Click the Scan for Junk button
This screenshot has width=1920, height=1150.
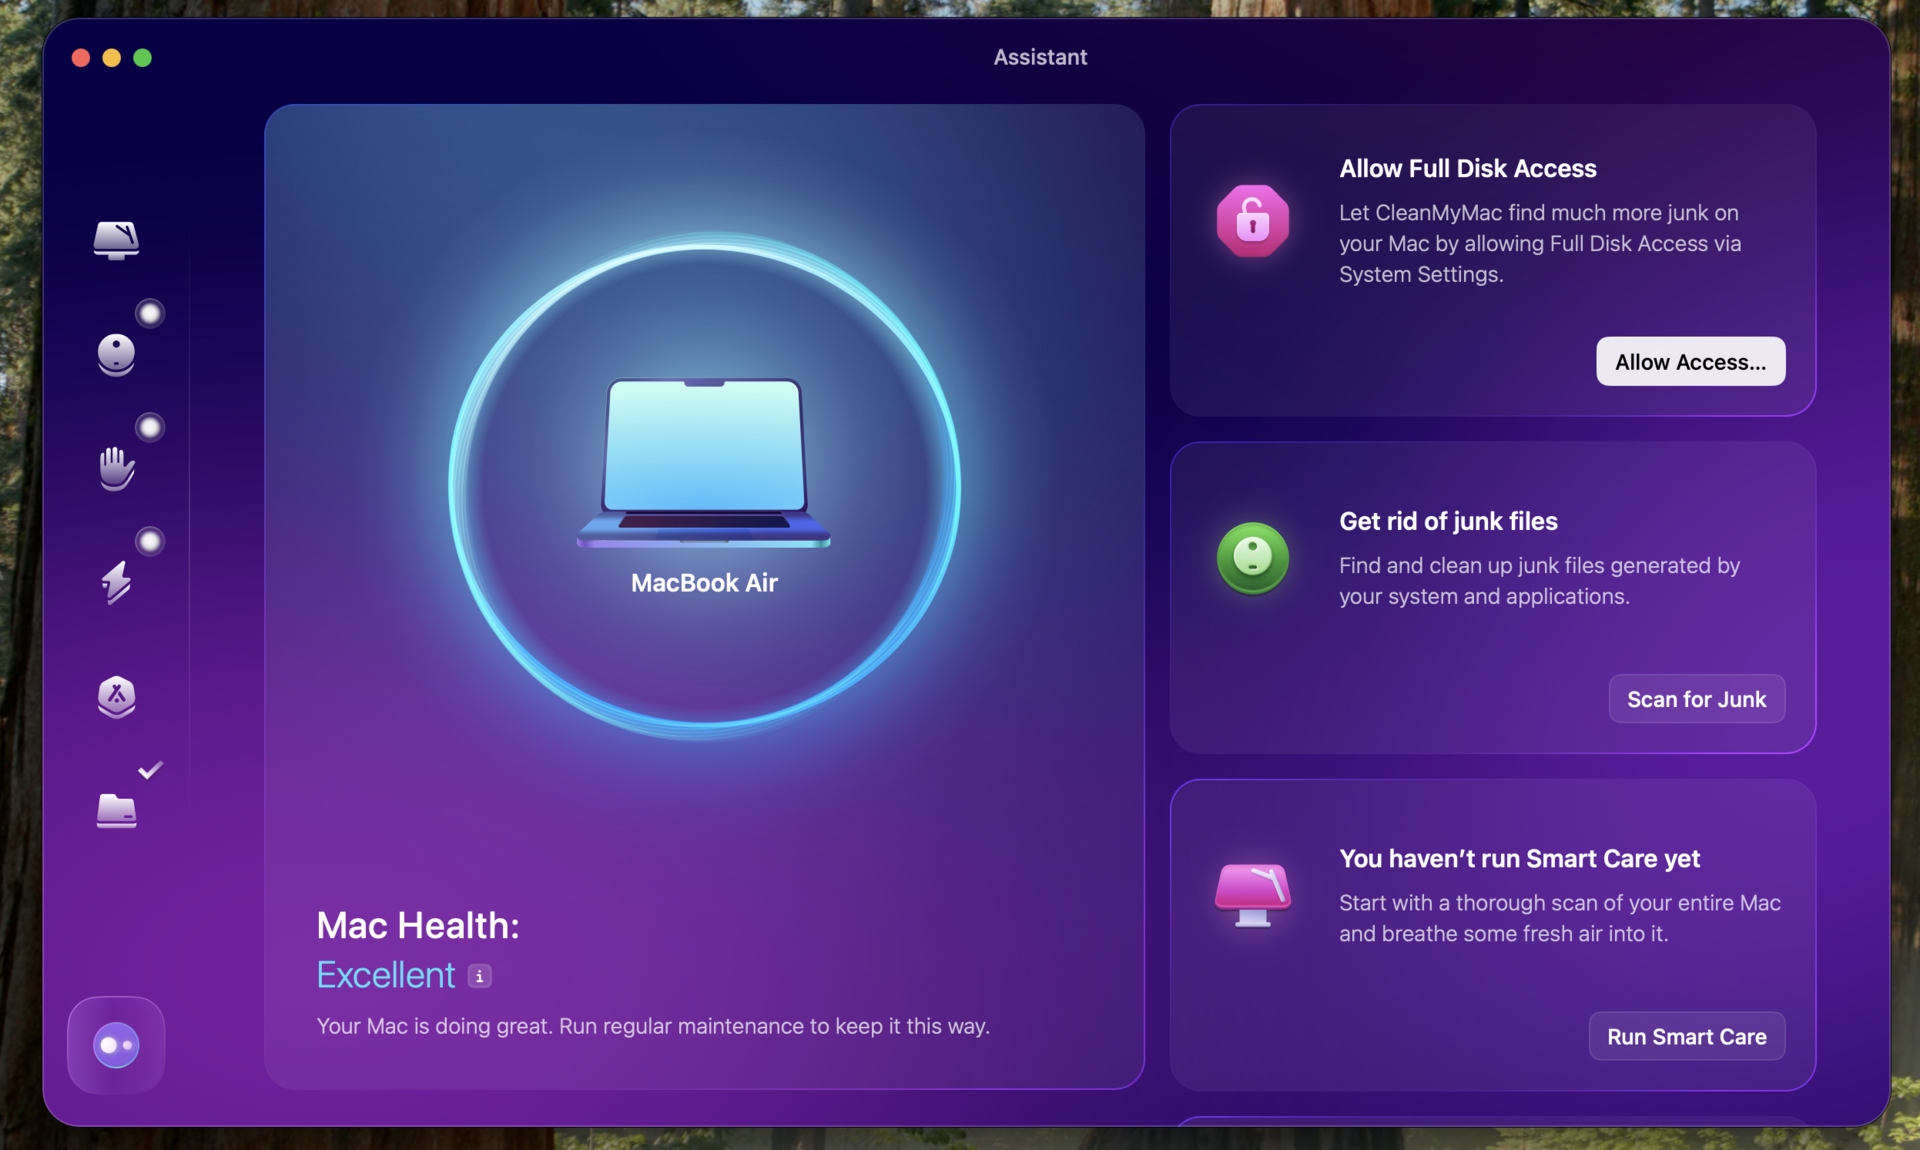[x=1696, y=699]
